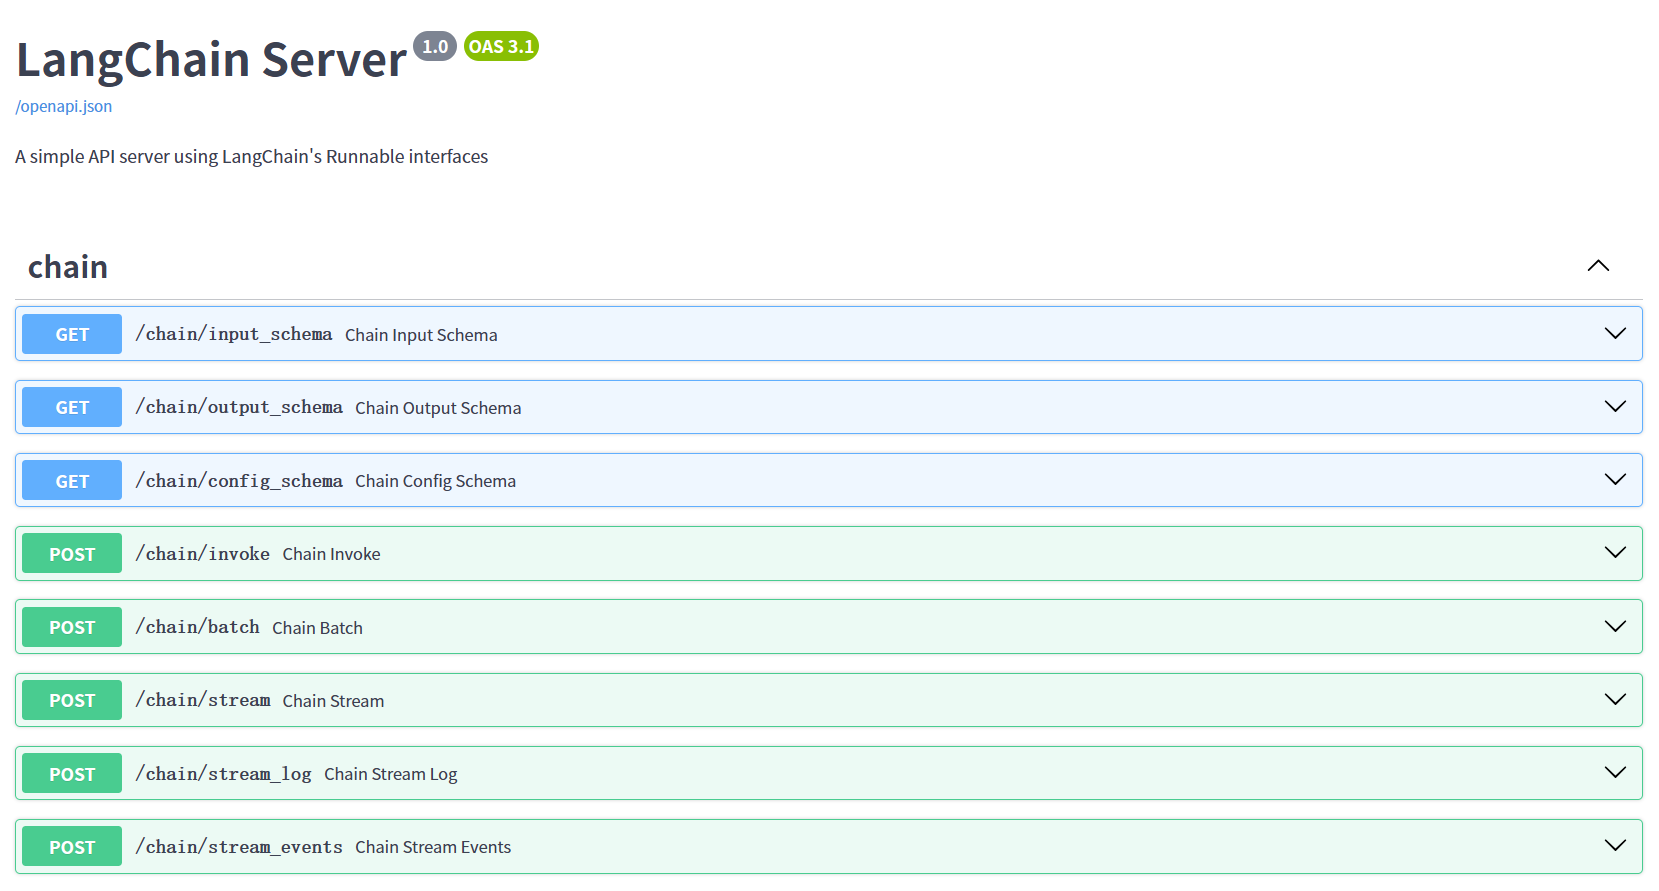Expand the /chain/stream_events endpoint chevron
The image size is (1659, 891).
1615,845
